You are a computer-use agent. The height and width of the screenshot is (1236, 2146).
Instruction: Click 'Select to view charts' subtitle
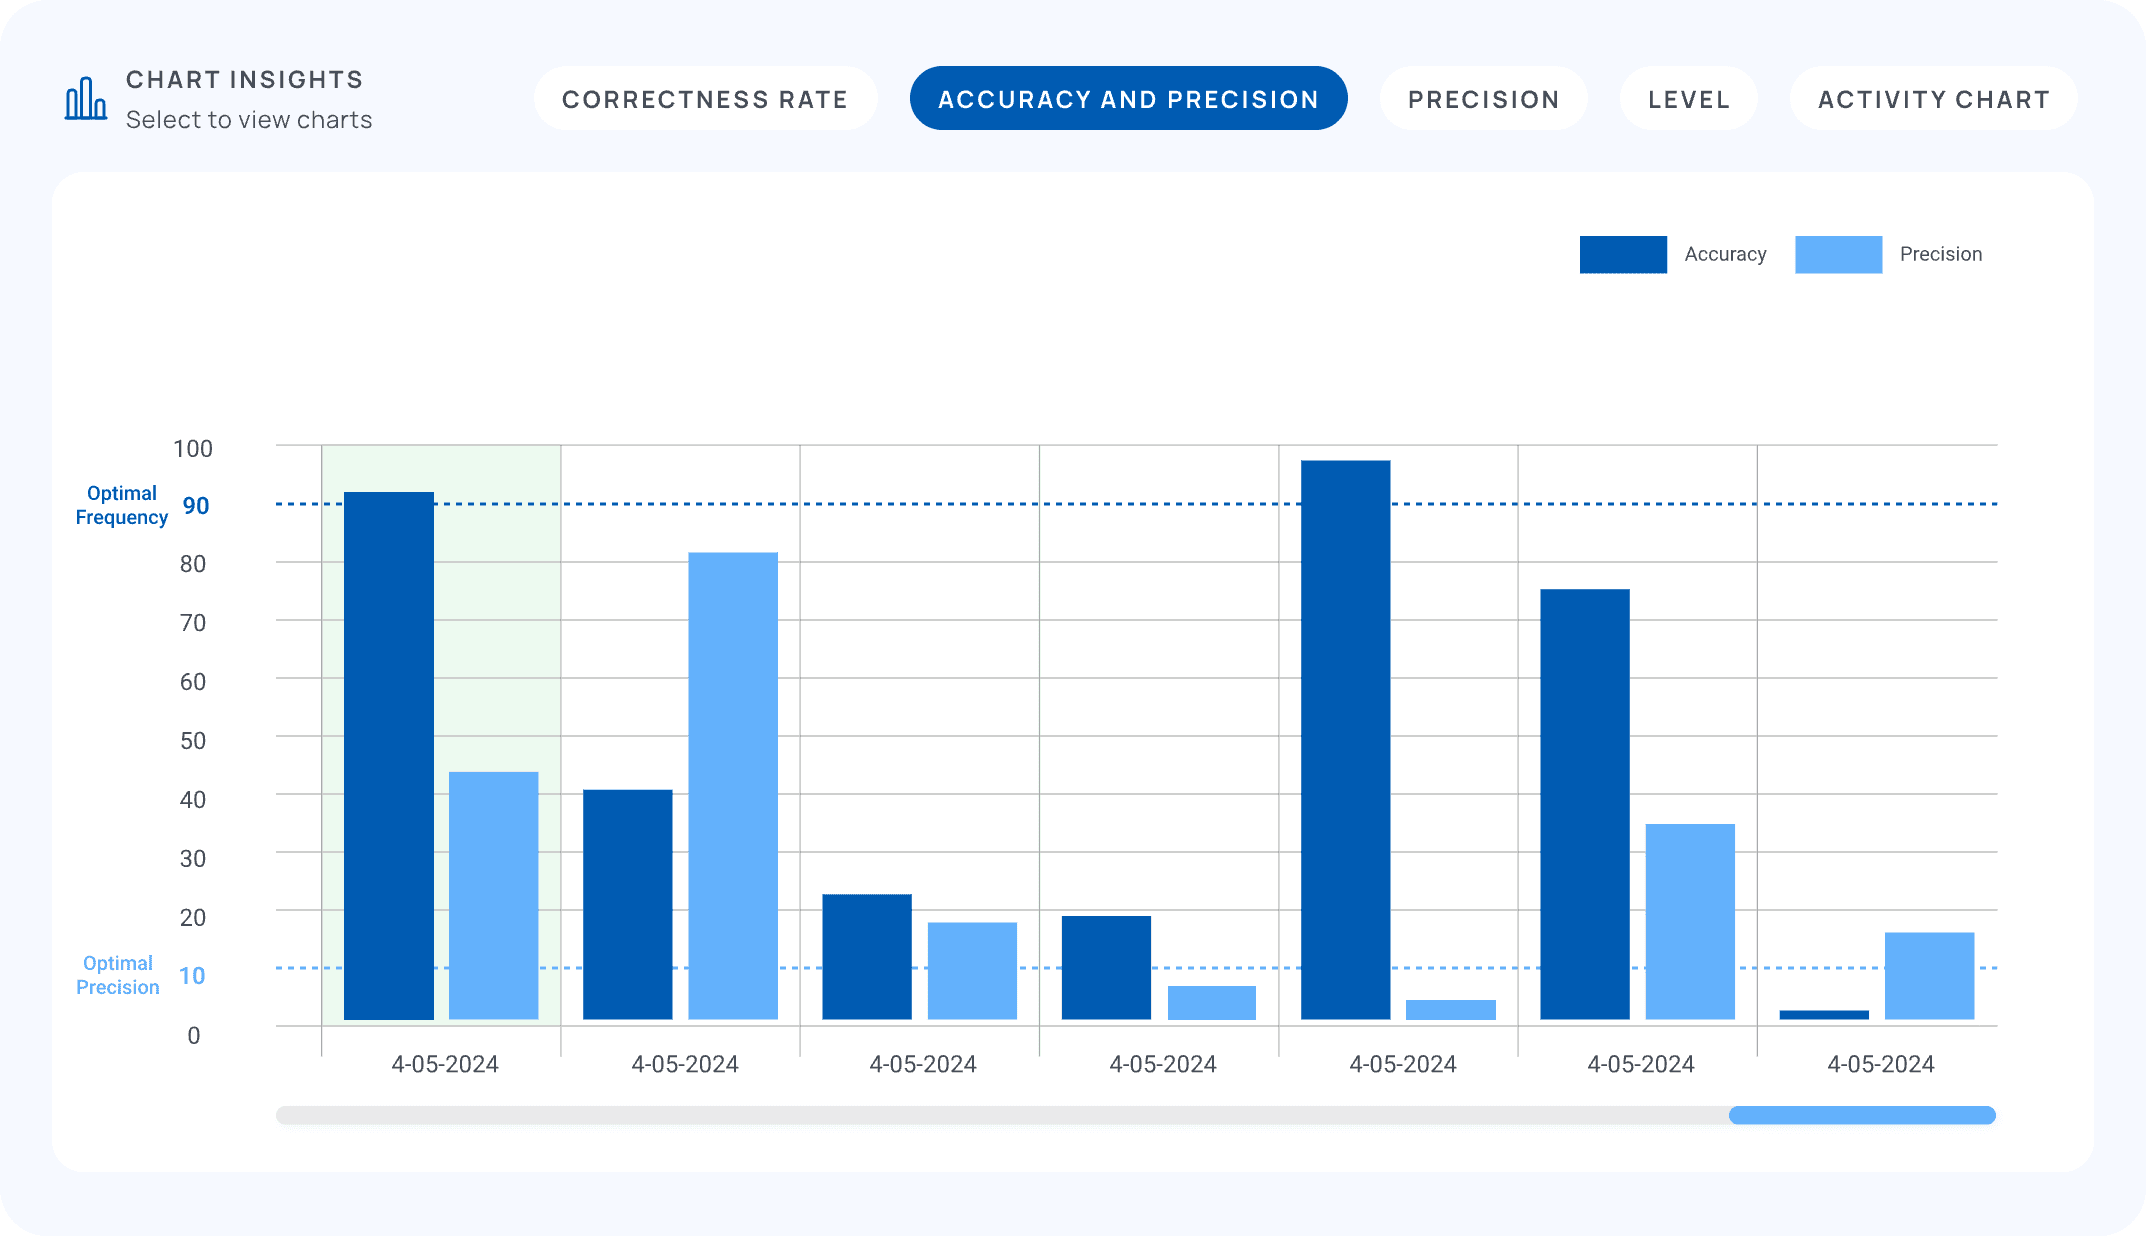pyautogui.click(x=249, y=120)
